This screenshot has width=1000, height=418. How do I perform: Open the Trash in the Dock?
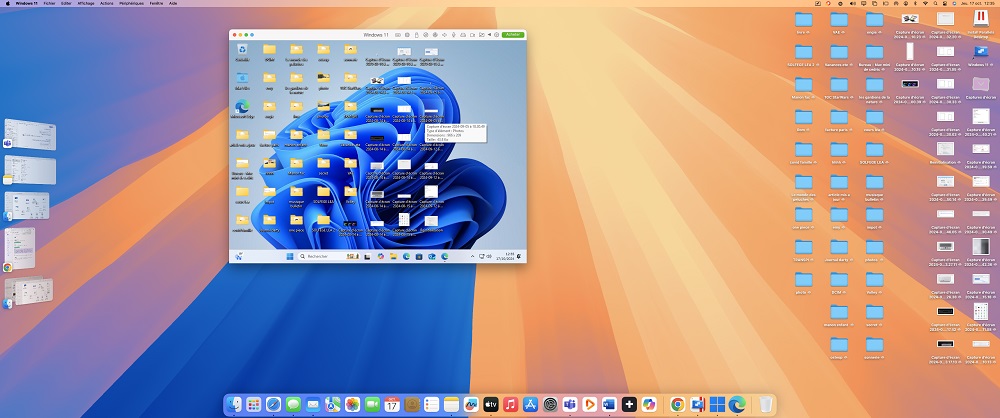[765, 404]
